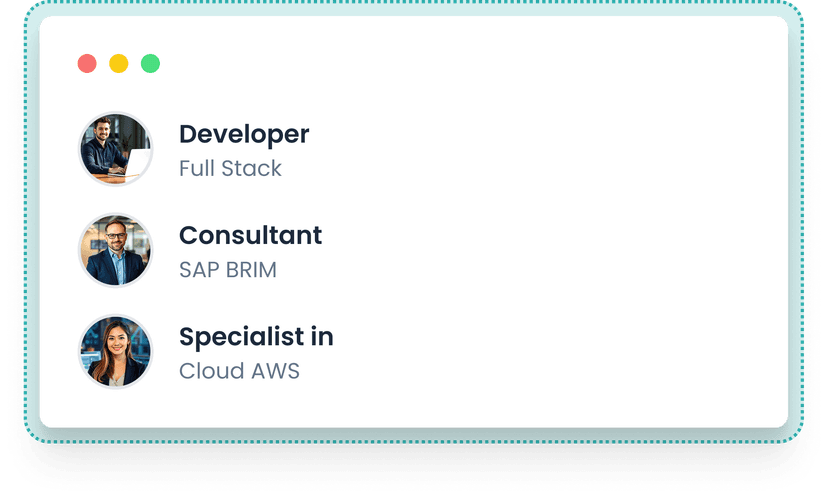Open the Specialist's profile photo
828x499 pixels.
115,352
